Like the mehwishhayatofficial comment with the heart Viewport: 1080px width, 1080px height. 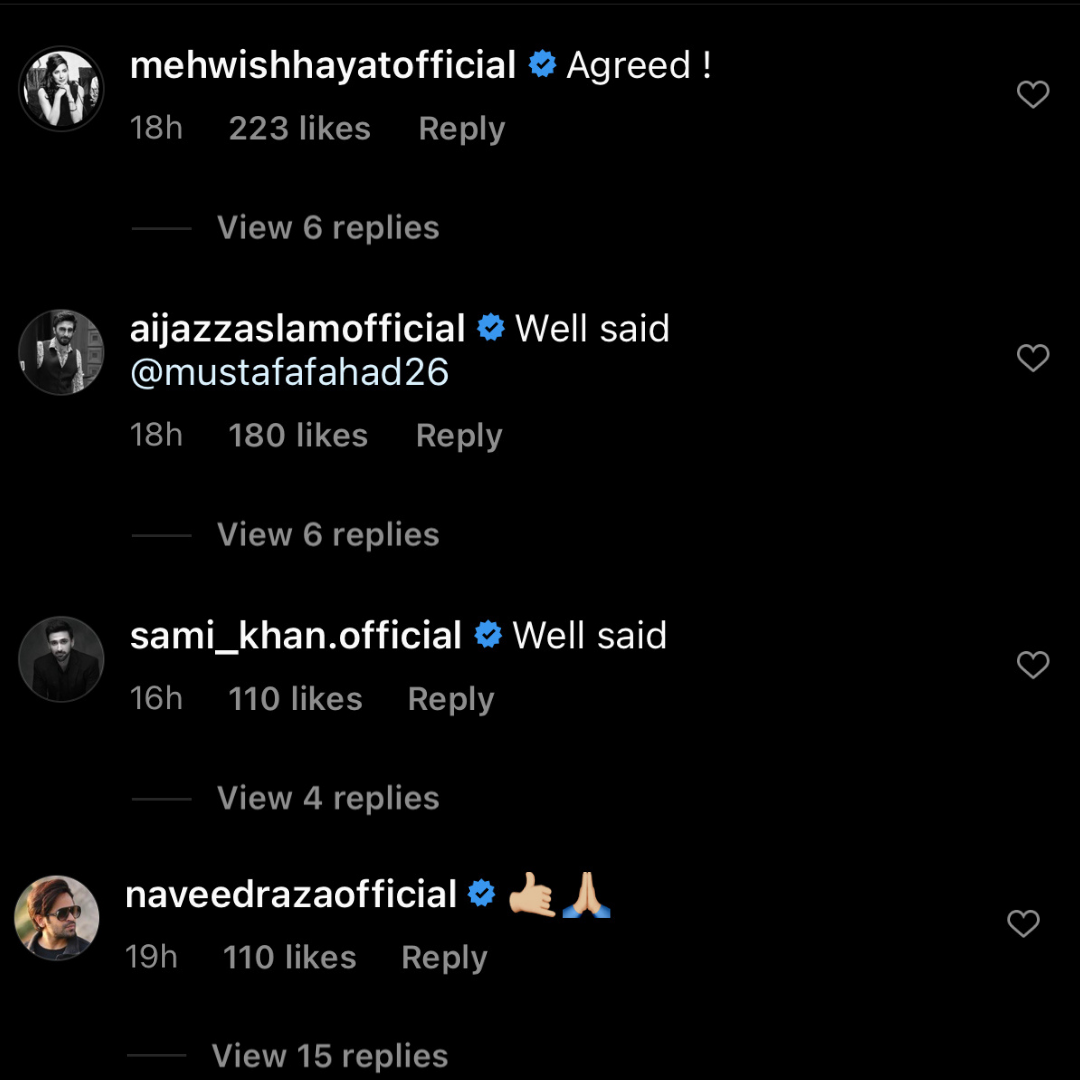pyautogui.click(x=1032, y=95)
